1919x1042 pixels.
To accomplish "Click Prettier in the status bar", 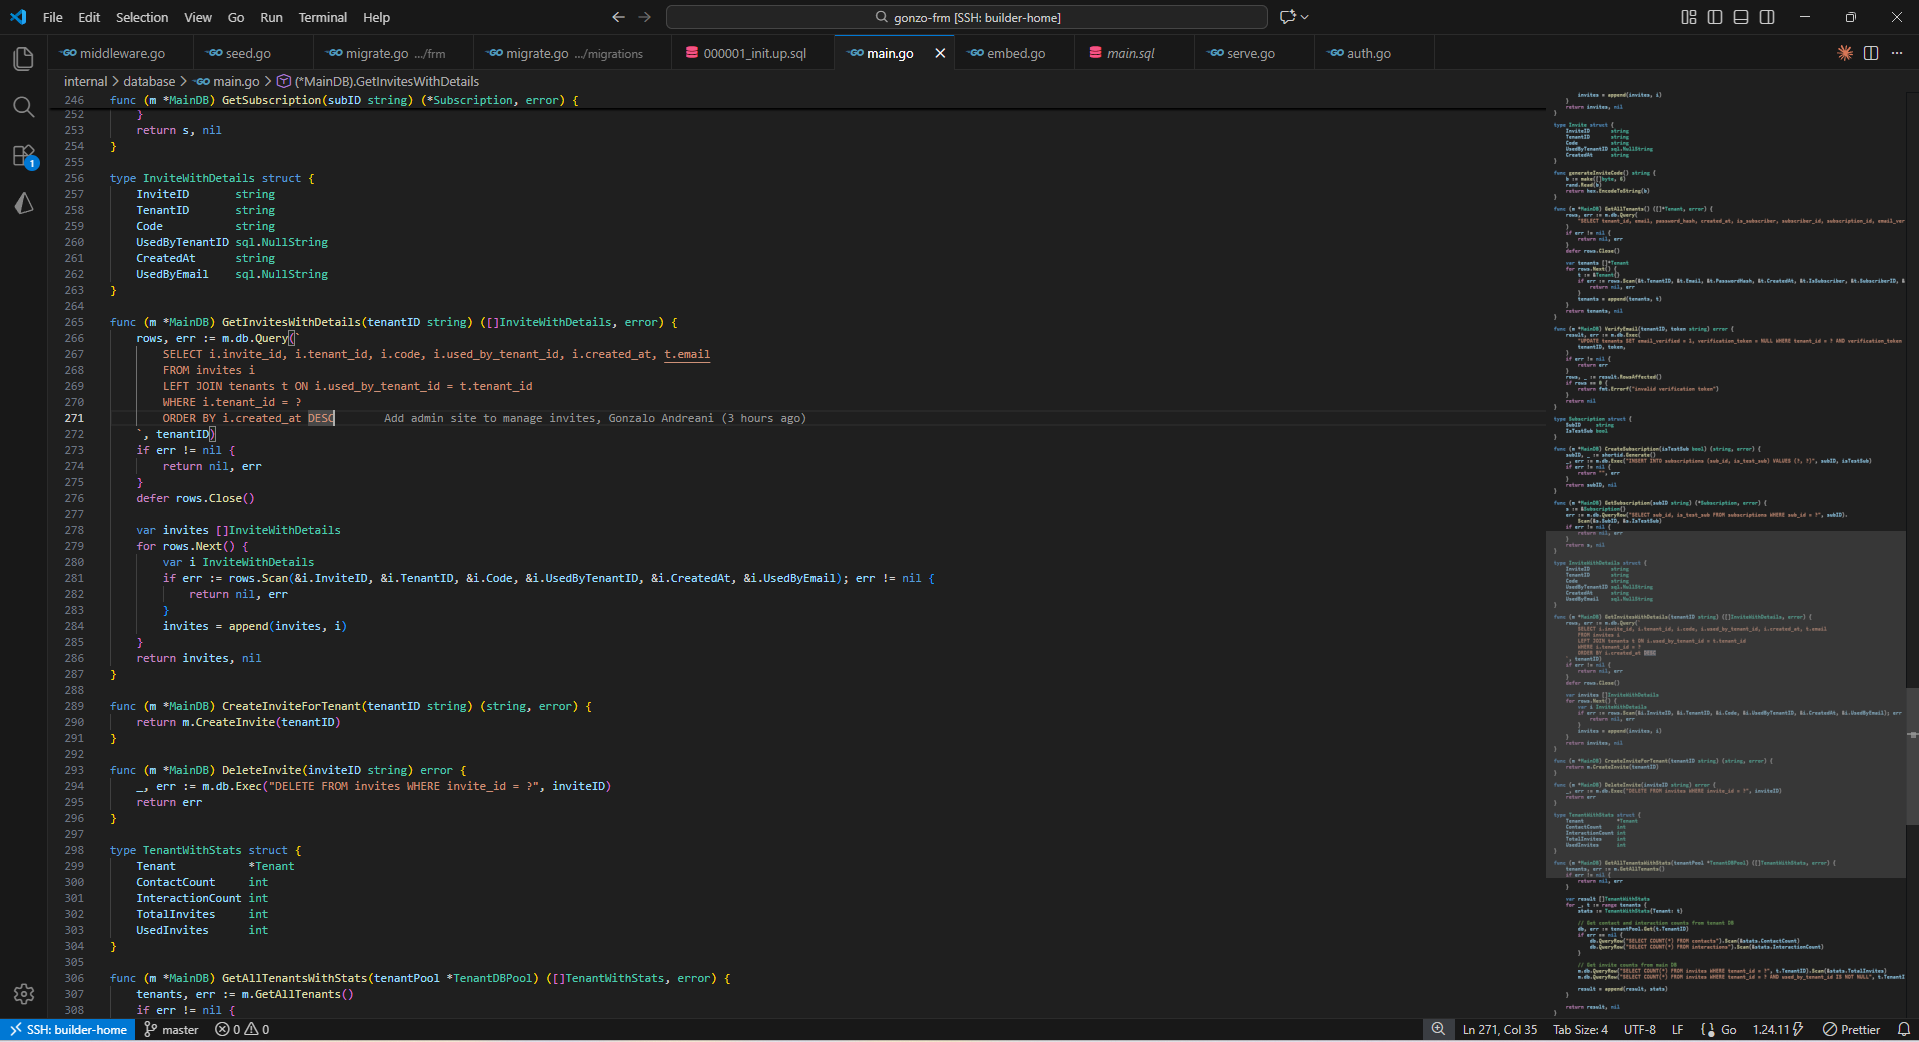I will [x=1853, y=1029].
